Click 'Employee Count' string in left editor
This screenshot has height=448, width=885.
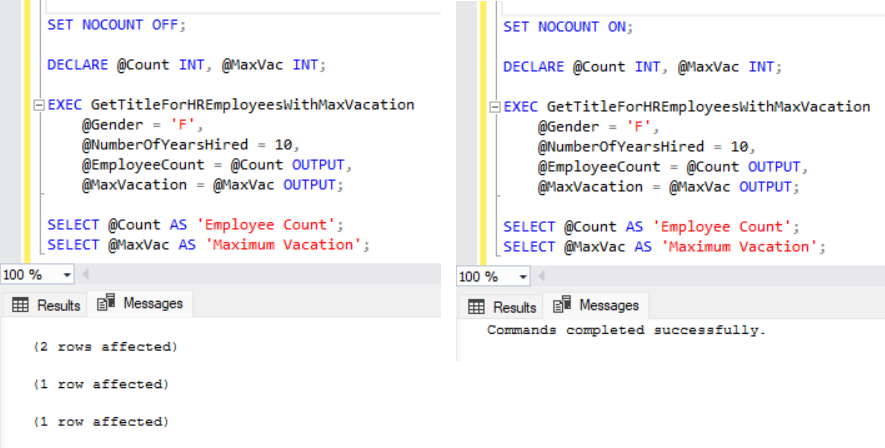coord(267,224)
